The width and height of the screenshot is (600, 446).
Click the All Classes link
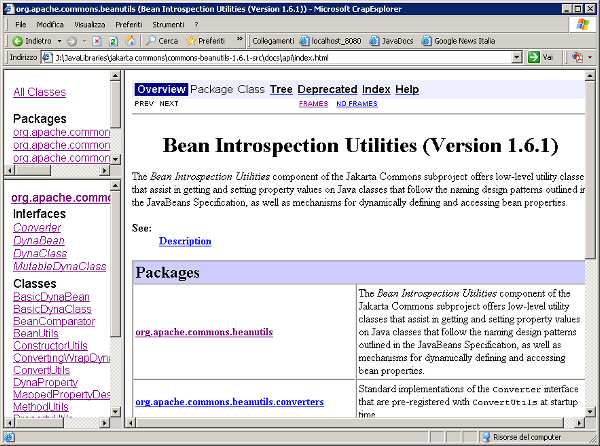click(x=39, y=92)
